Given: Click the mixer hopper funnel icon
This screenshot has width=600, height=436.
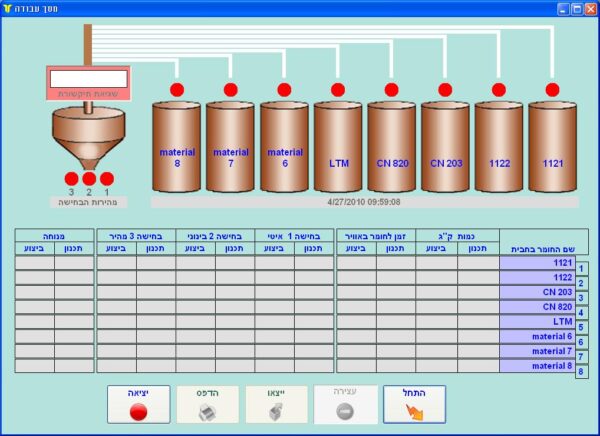Looking at the screenshot, I should [x=88, y=138].
